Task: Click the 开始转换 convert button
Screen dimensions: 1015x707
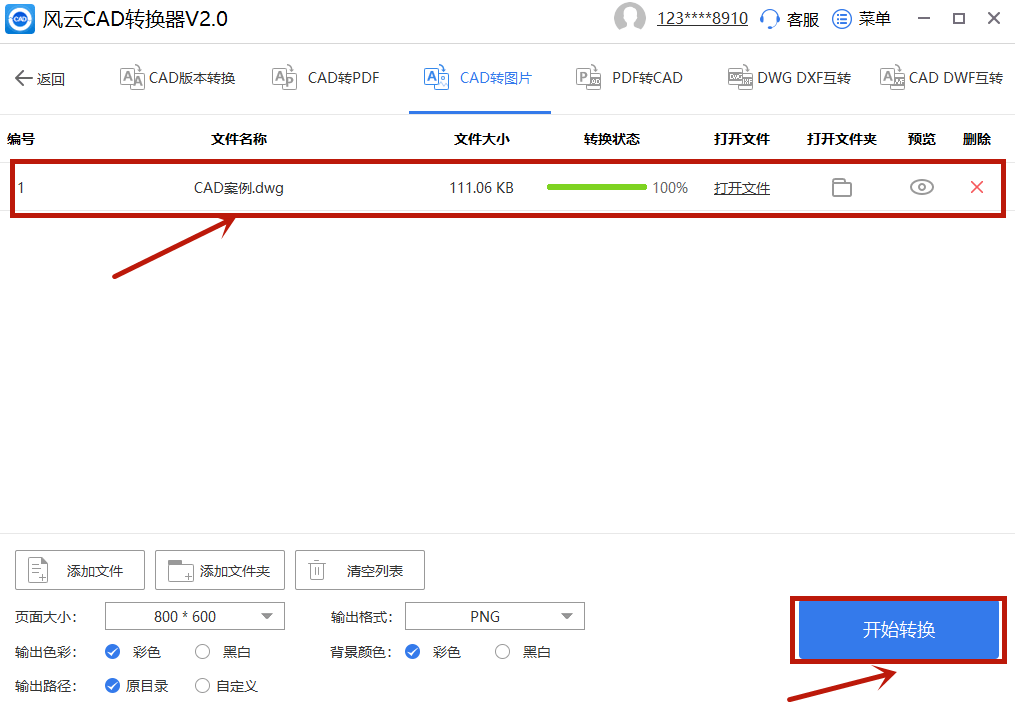Action: coord(896,630)
